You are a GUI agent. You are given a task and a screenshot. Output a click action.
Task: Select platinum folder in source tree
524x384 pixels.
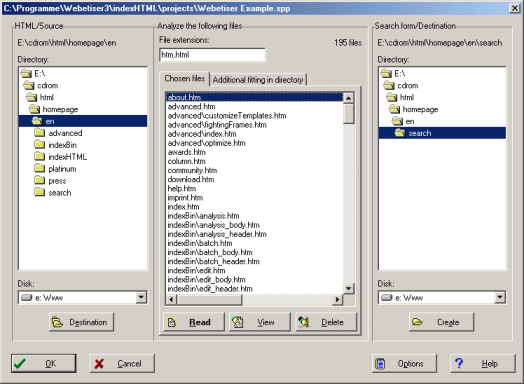55,169
